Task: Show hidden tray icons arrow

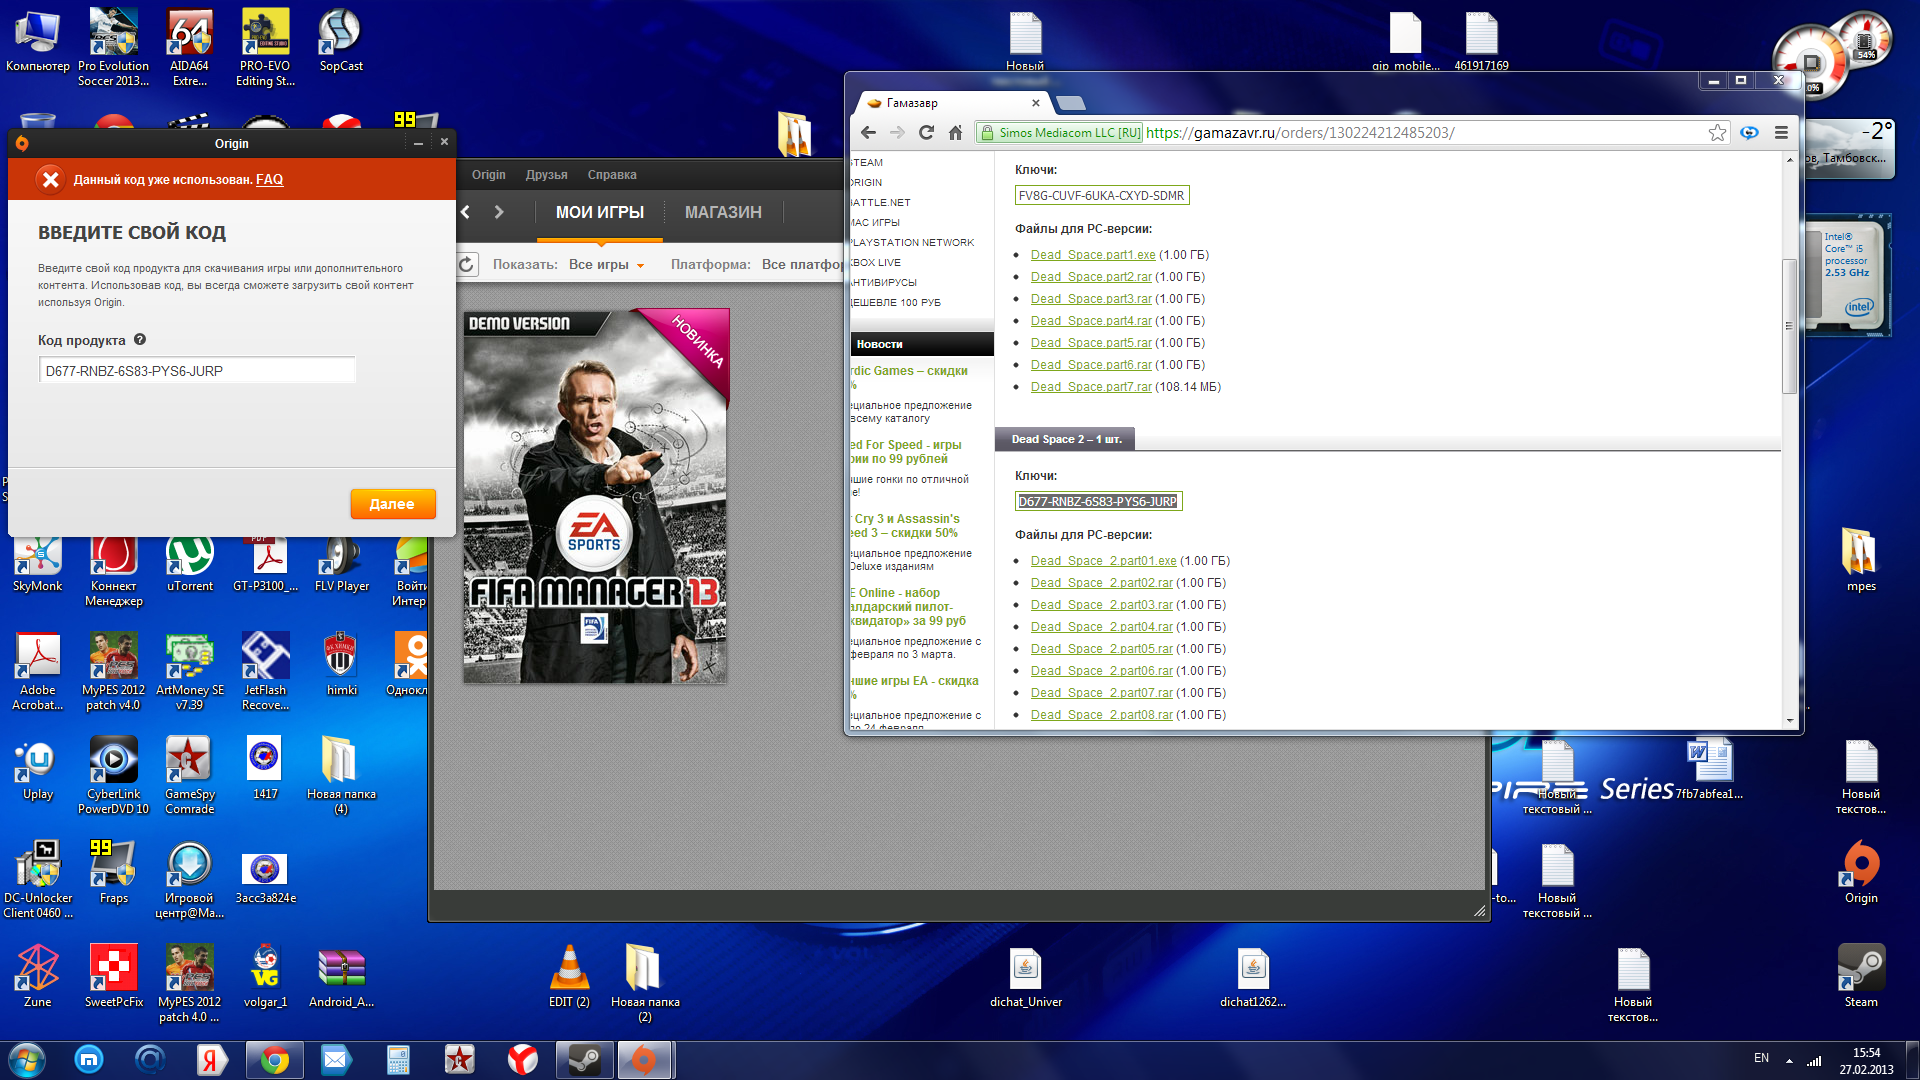Action: [x=1789, y=1060]
